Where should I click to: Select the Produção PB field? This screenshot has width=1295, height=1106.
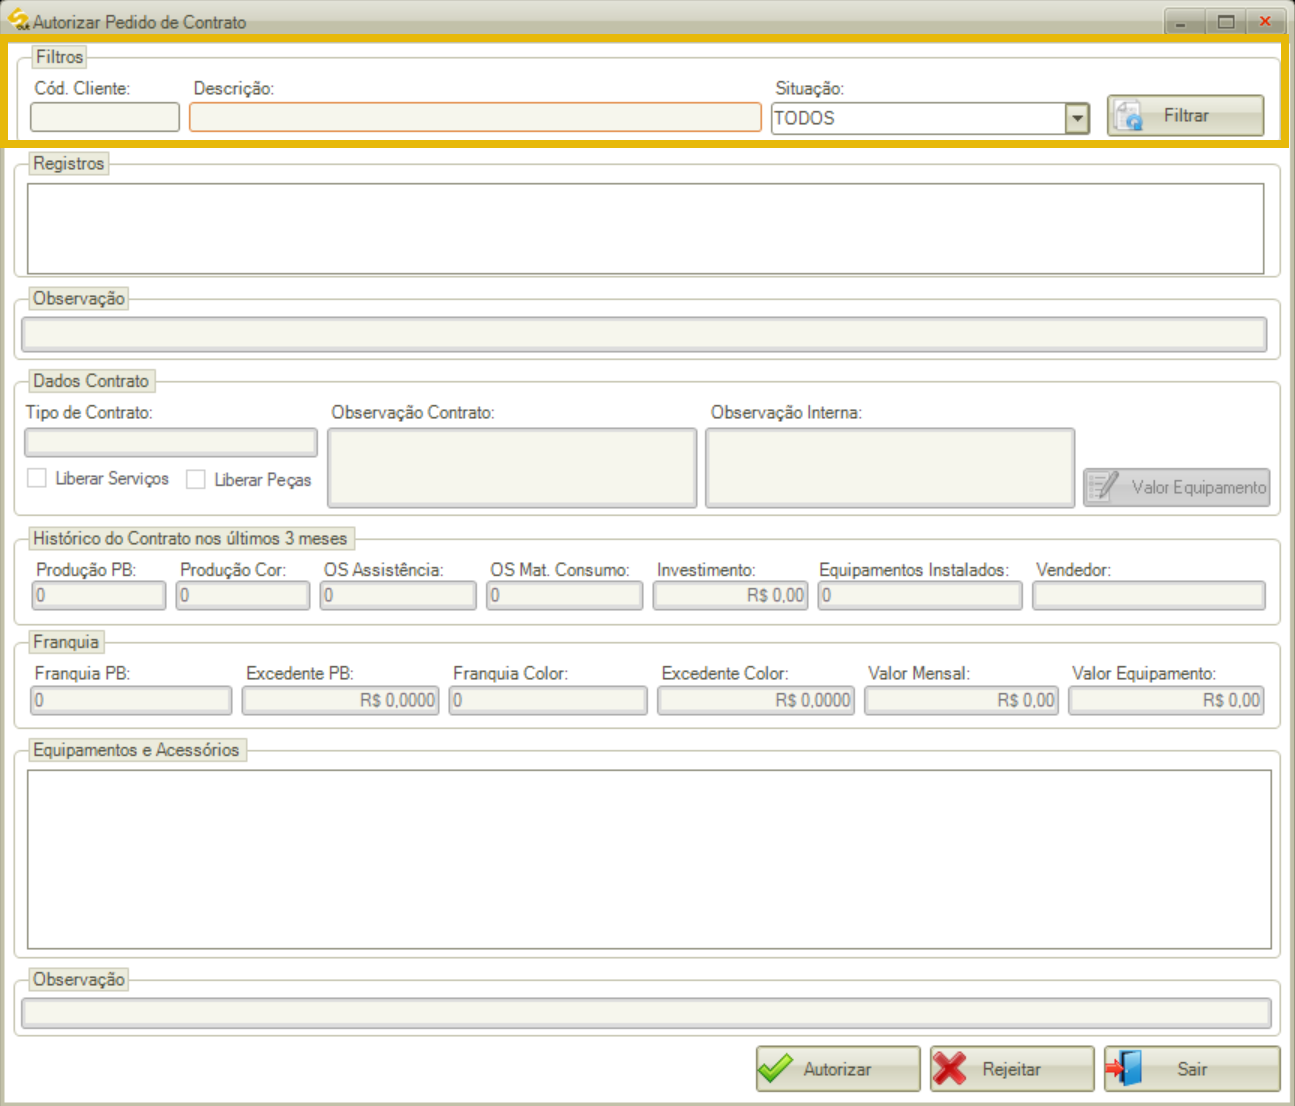[99, 595]
